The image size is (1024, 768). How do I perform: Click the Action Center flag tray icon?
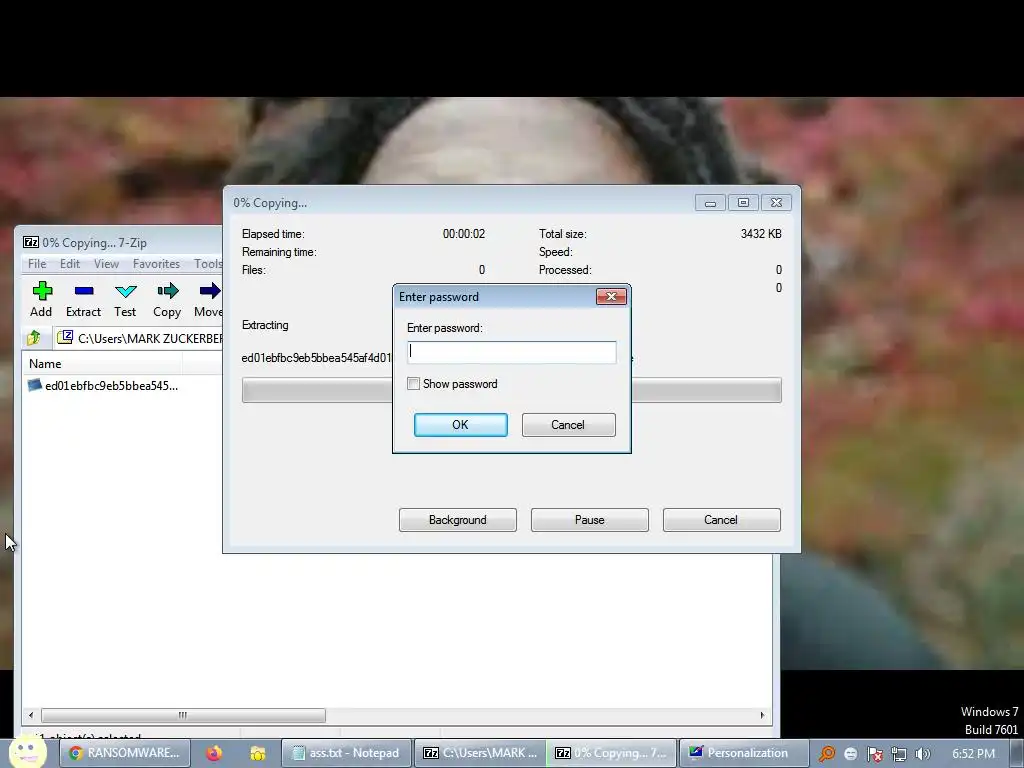point(874,754)
